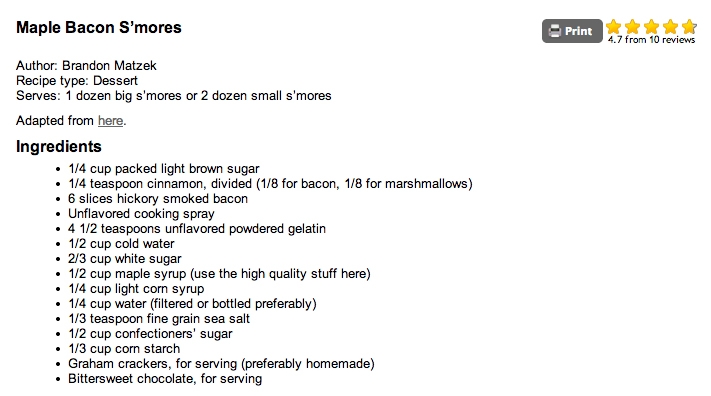Click the Bittersweet chocolate ingredient line

(165, 378)
